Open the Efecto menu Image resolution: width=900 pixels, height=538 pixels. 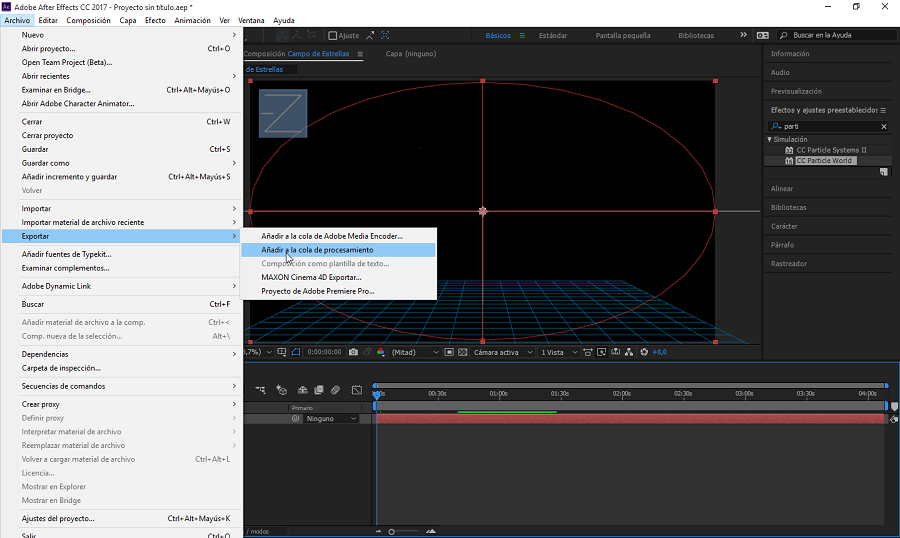pos(155,20)
